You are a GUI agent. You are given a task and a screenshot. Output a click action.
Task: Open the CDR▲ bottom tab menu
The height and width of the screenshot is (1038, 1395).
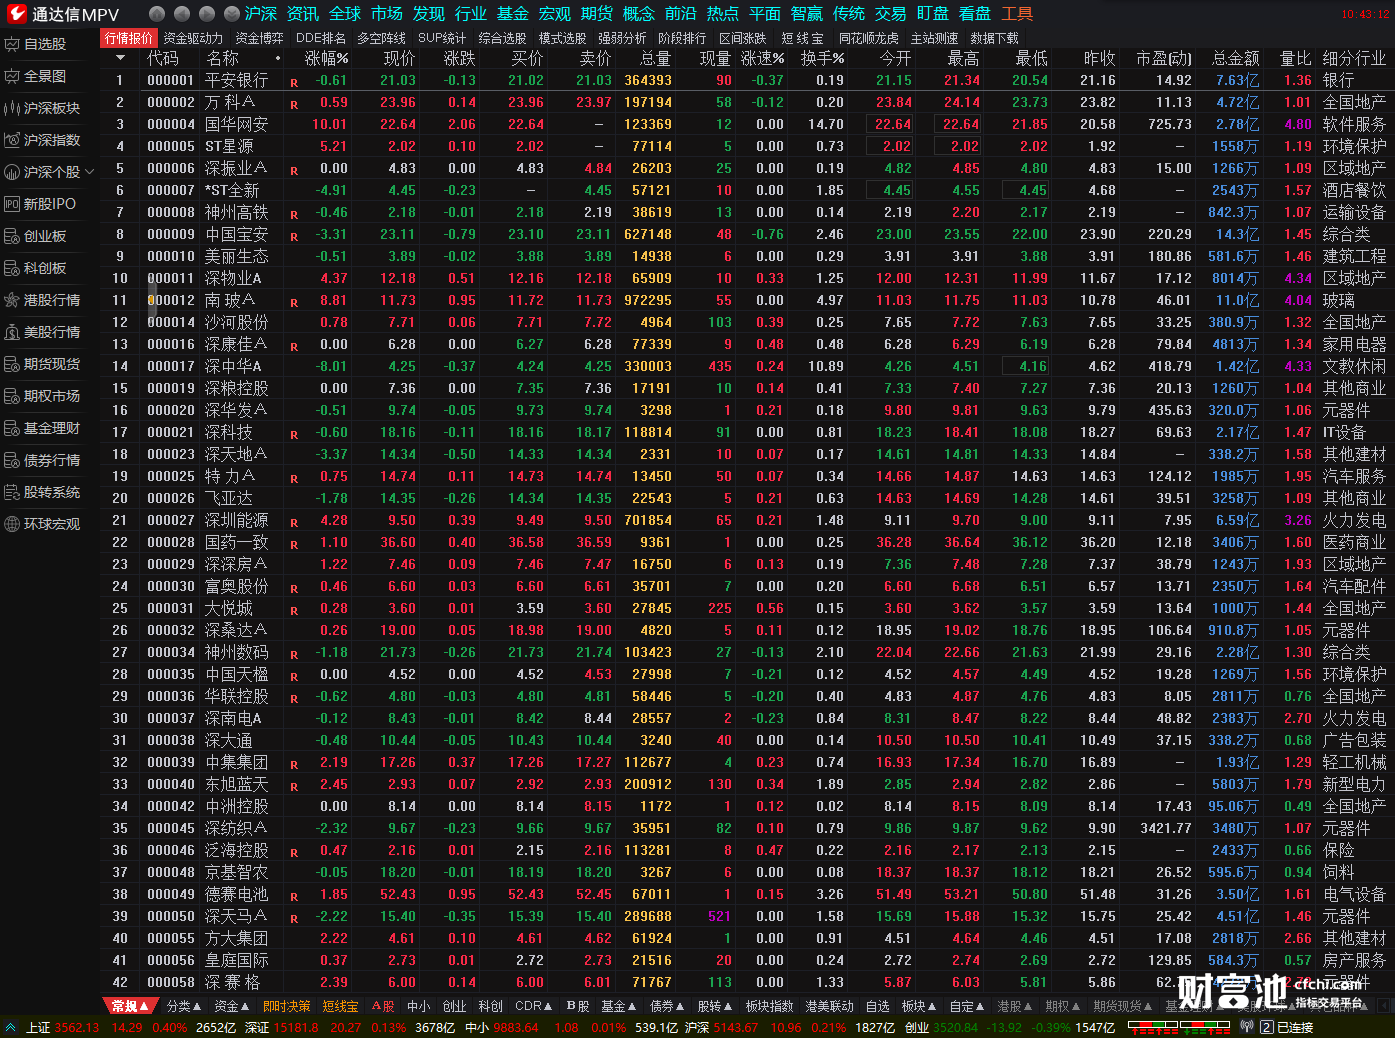click(x=533, y=1006)
